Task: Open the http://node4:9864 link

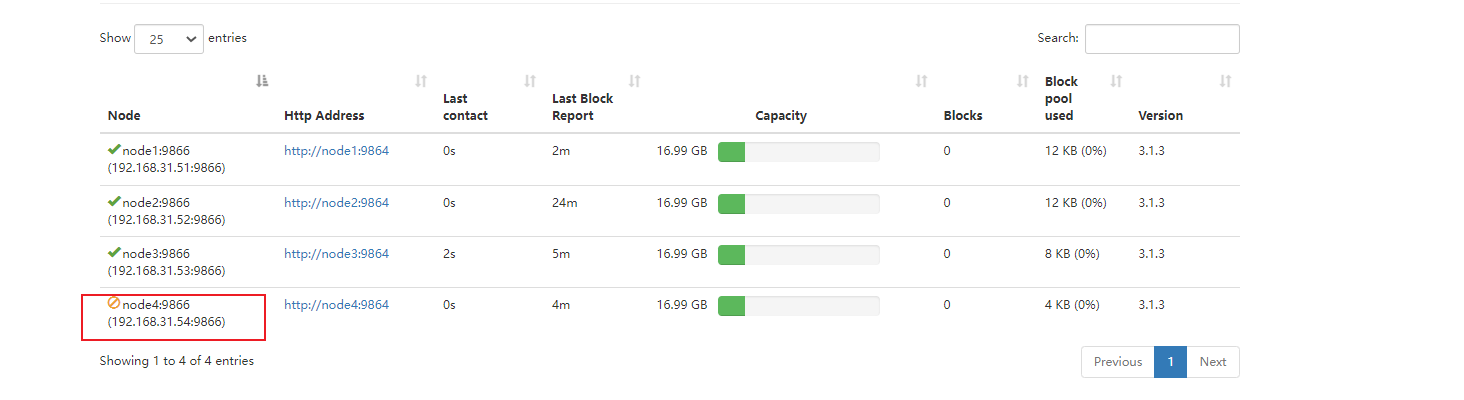Action: pyautogui.click(x=336, y=305)
